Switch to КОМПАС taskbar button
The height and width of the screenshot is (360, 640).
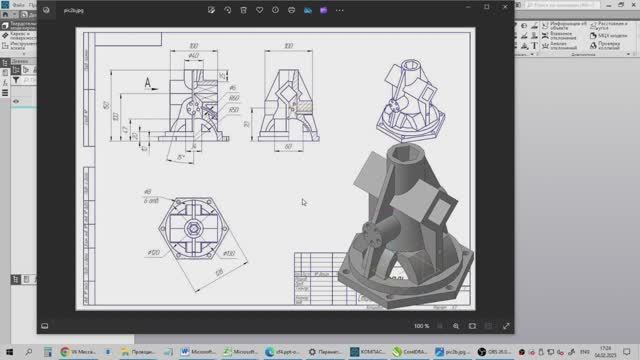click(368, 351)
